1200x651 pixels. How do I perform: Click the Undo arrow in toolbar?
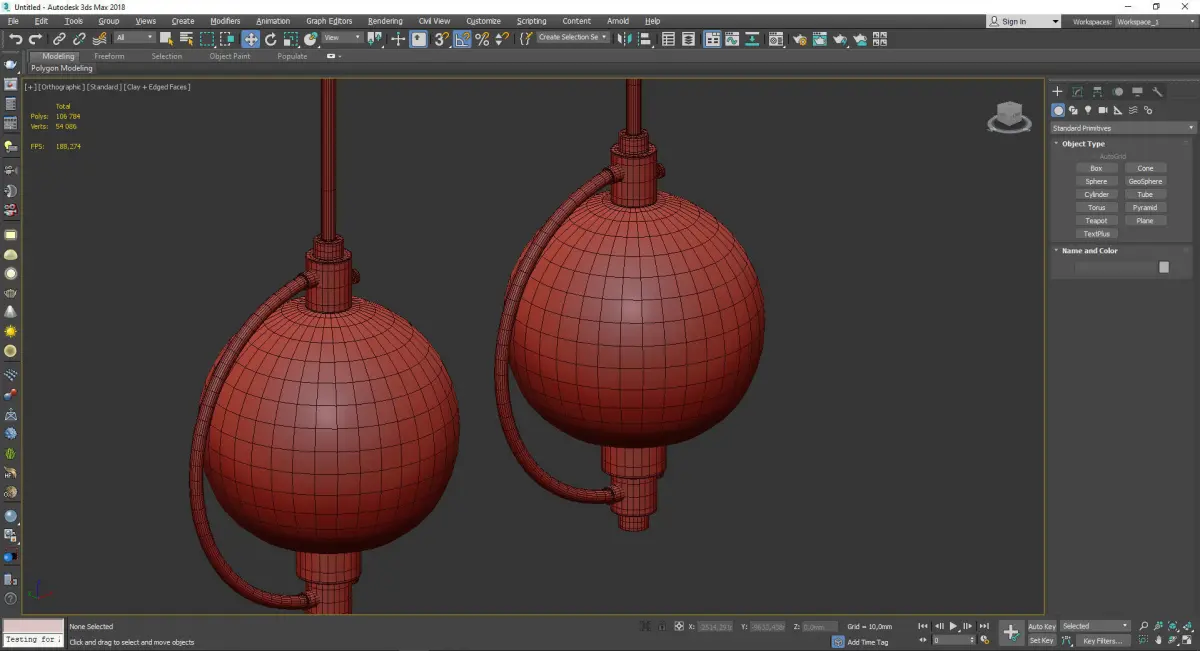pos(15,39)
